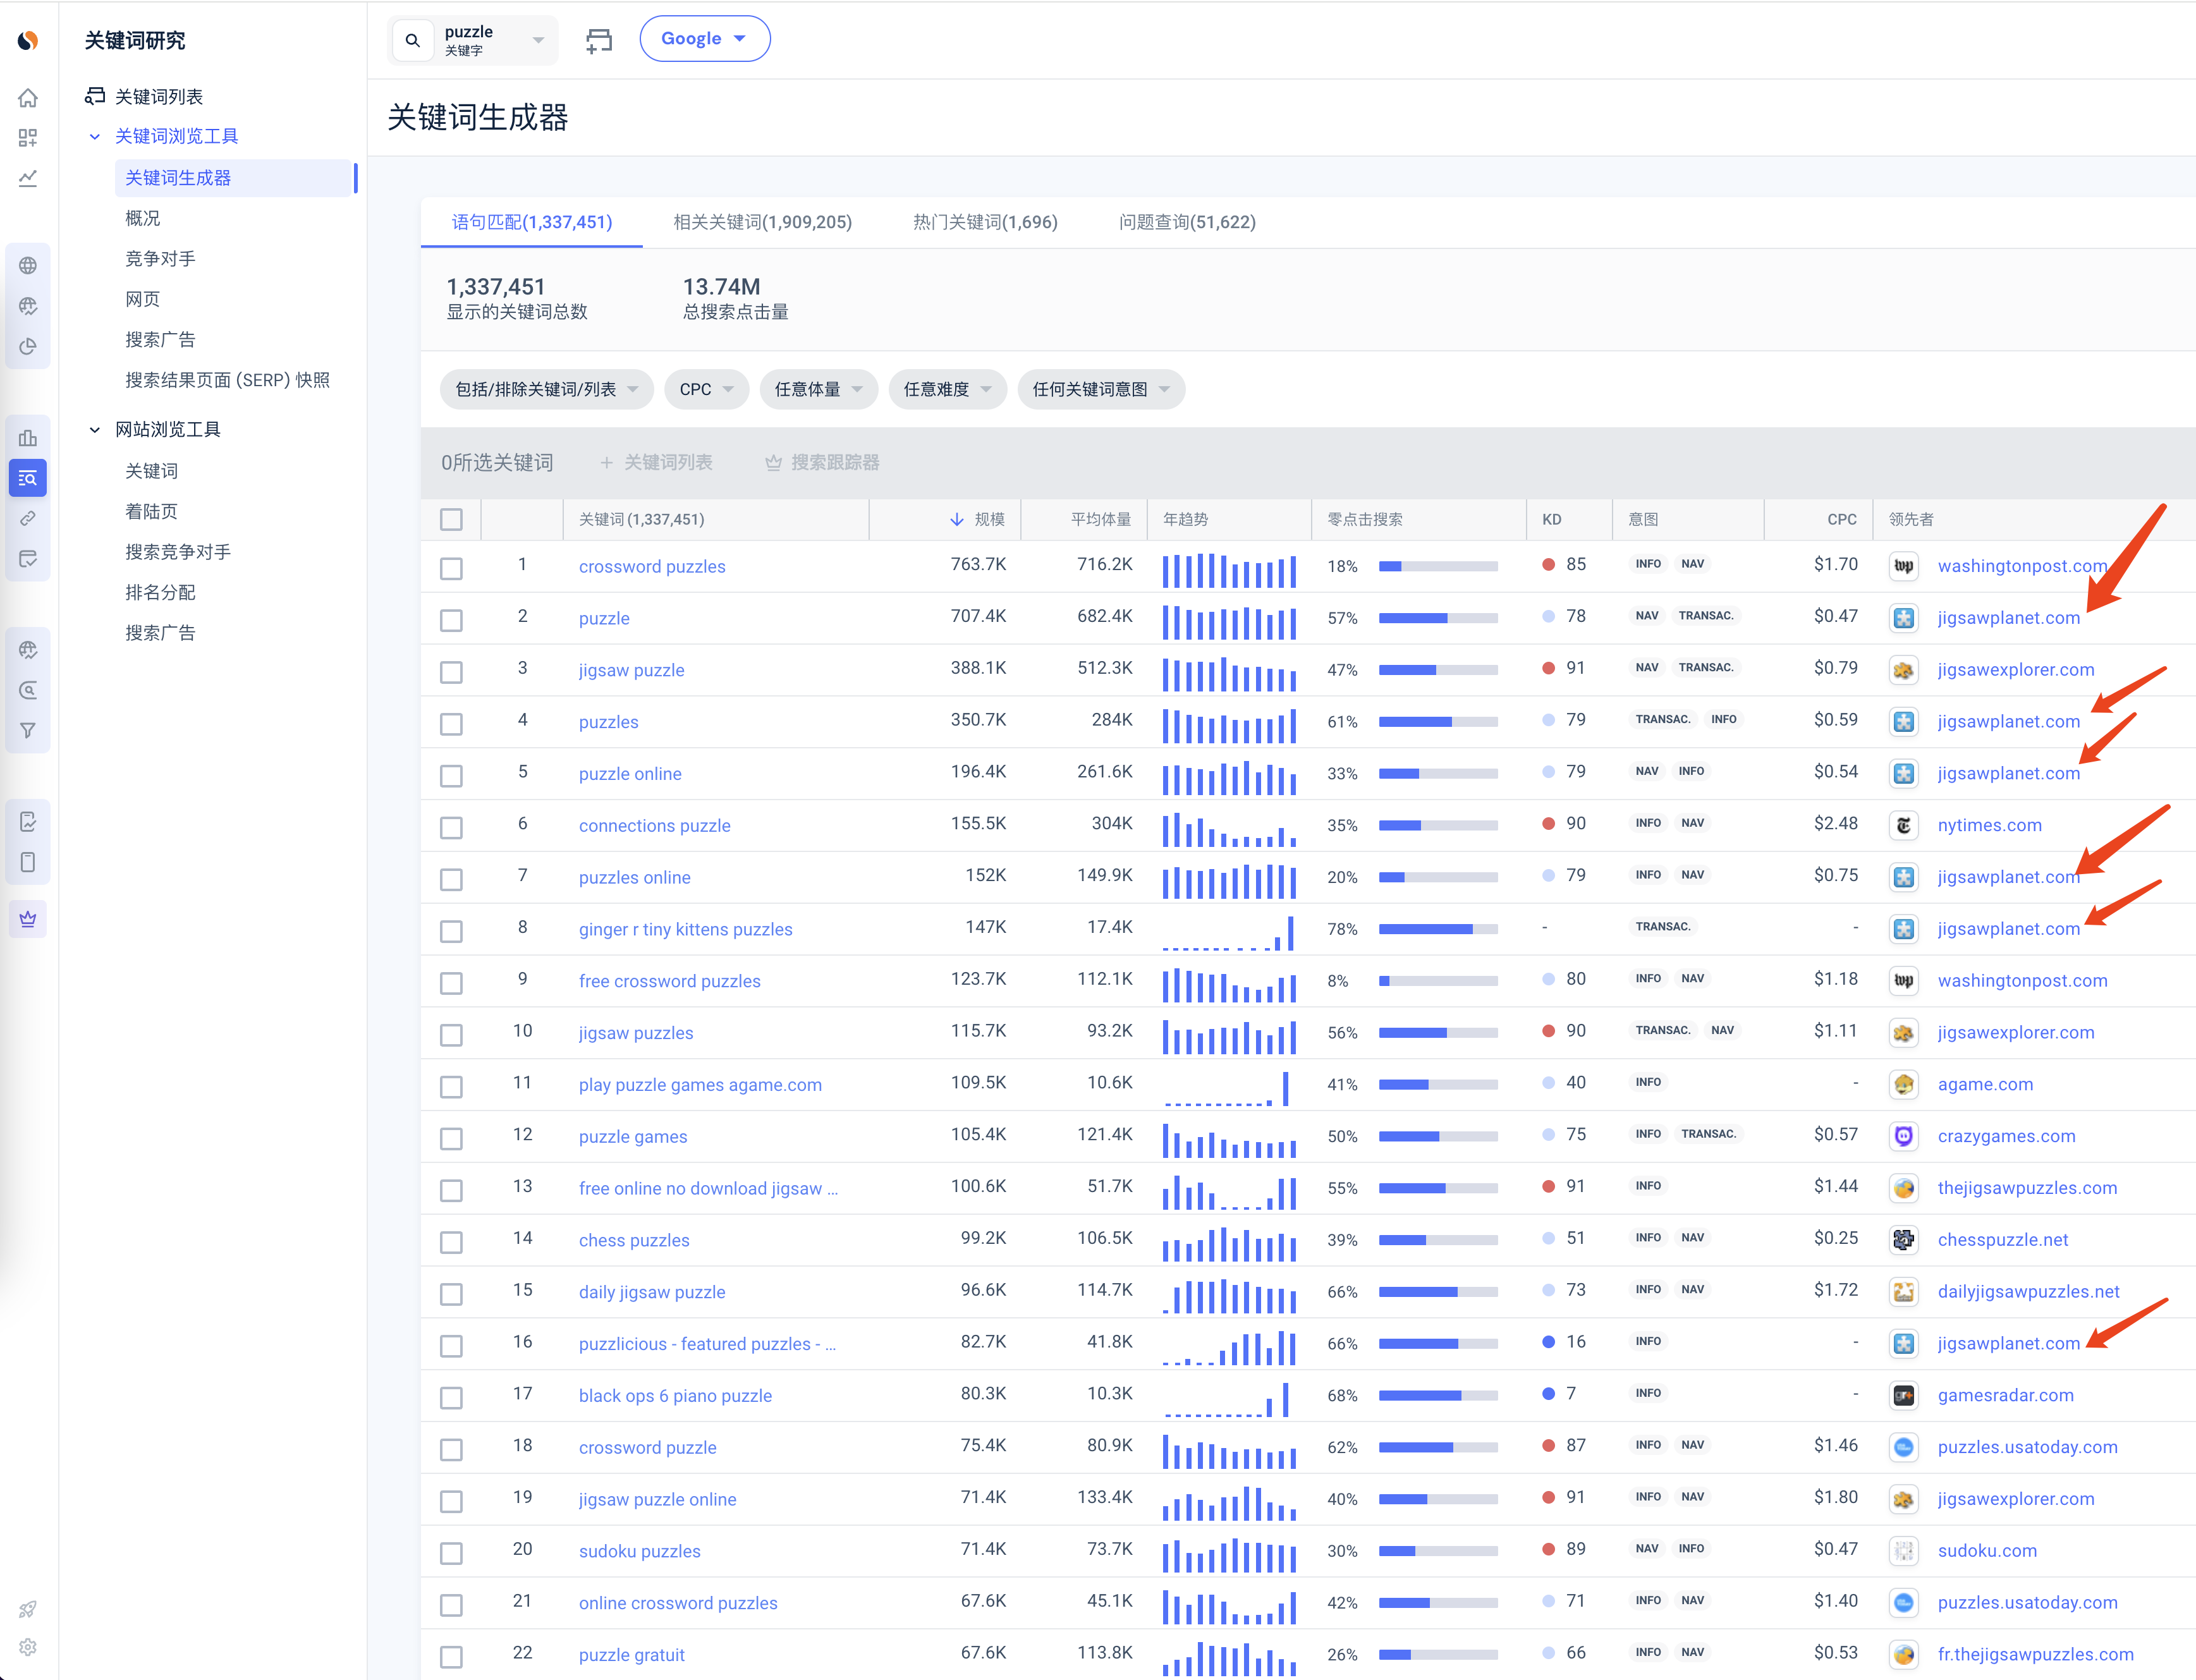Check the box for jigsaw puzzle row
Screen dimensions: 2196x1680
(451, 672)
